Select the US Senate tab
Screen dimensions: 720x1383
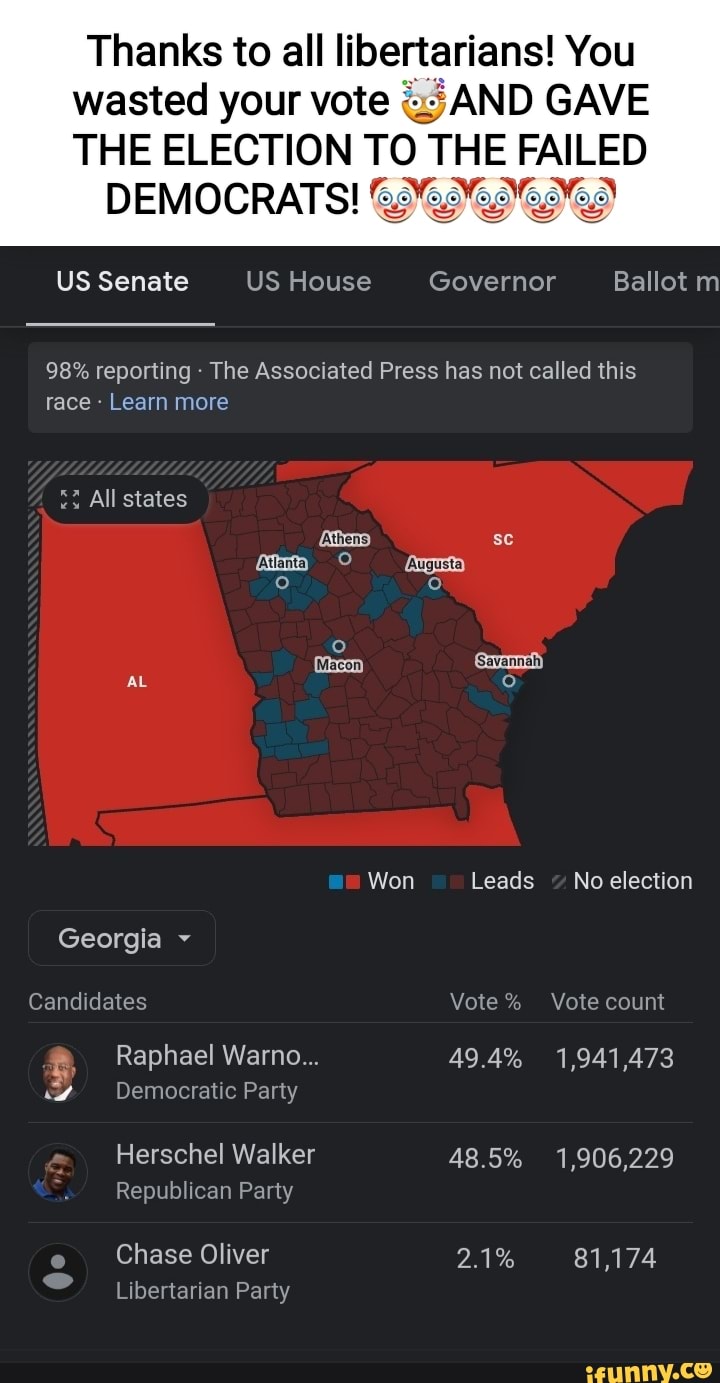click(121, 282)
